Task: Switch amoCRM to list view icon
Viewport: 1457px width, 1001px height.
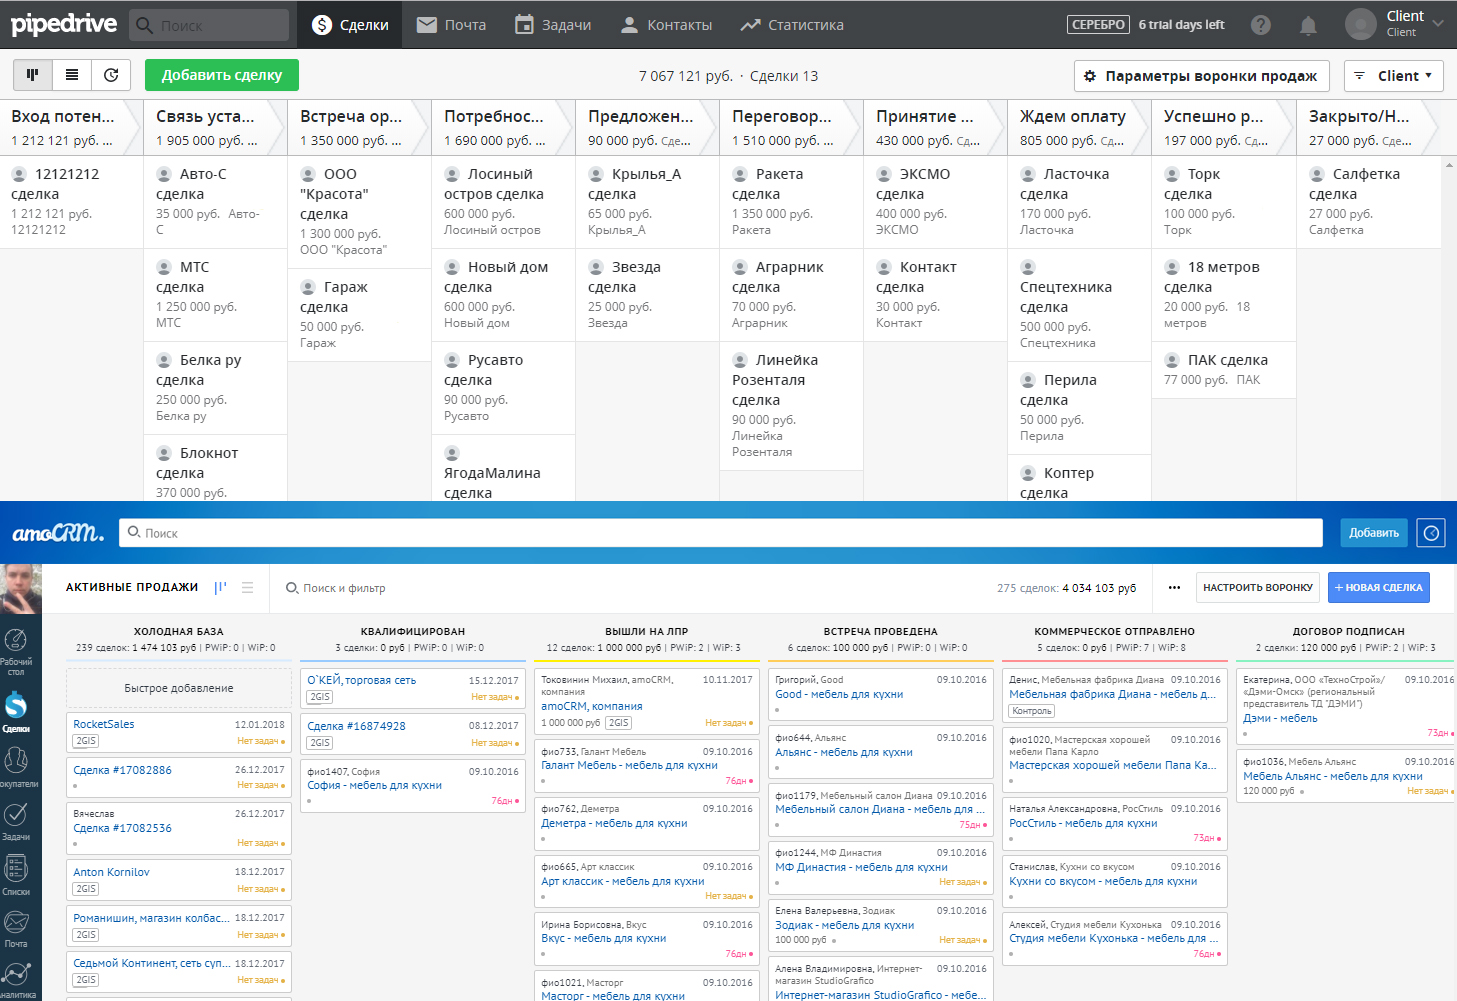Action: [247, 588]
